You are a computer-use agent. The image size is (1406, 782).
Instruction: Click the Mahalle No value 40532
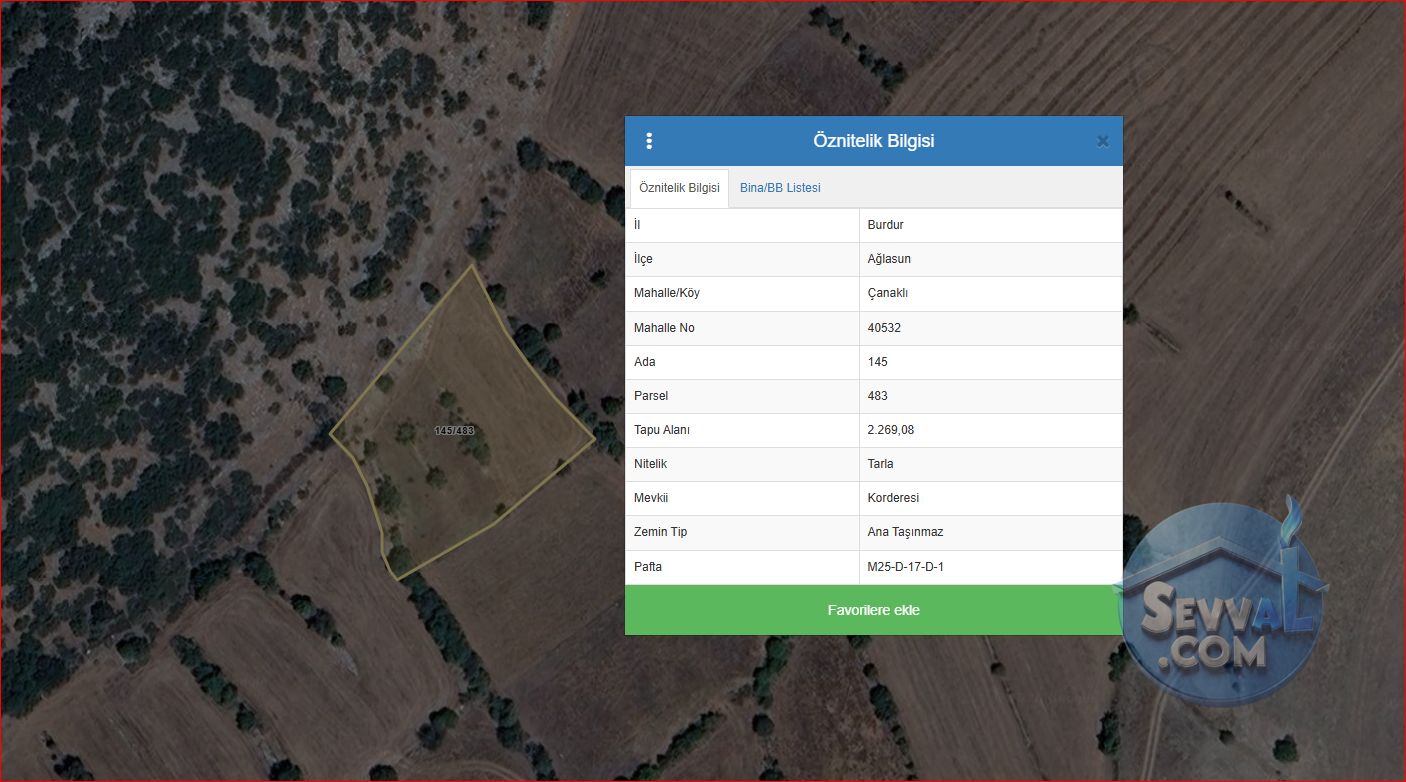[x=884, y=328]
